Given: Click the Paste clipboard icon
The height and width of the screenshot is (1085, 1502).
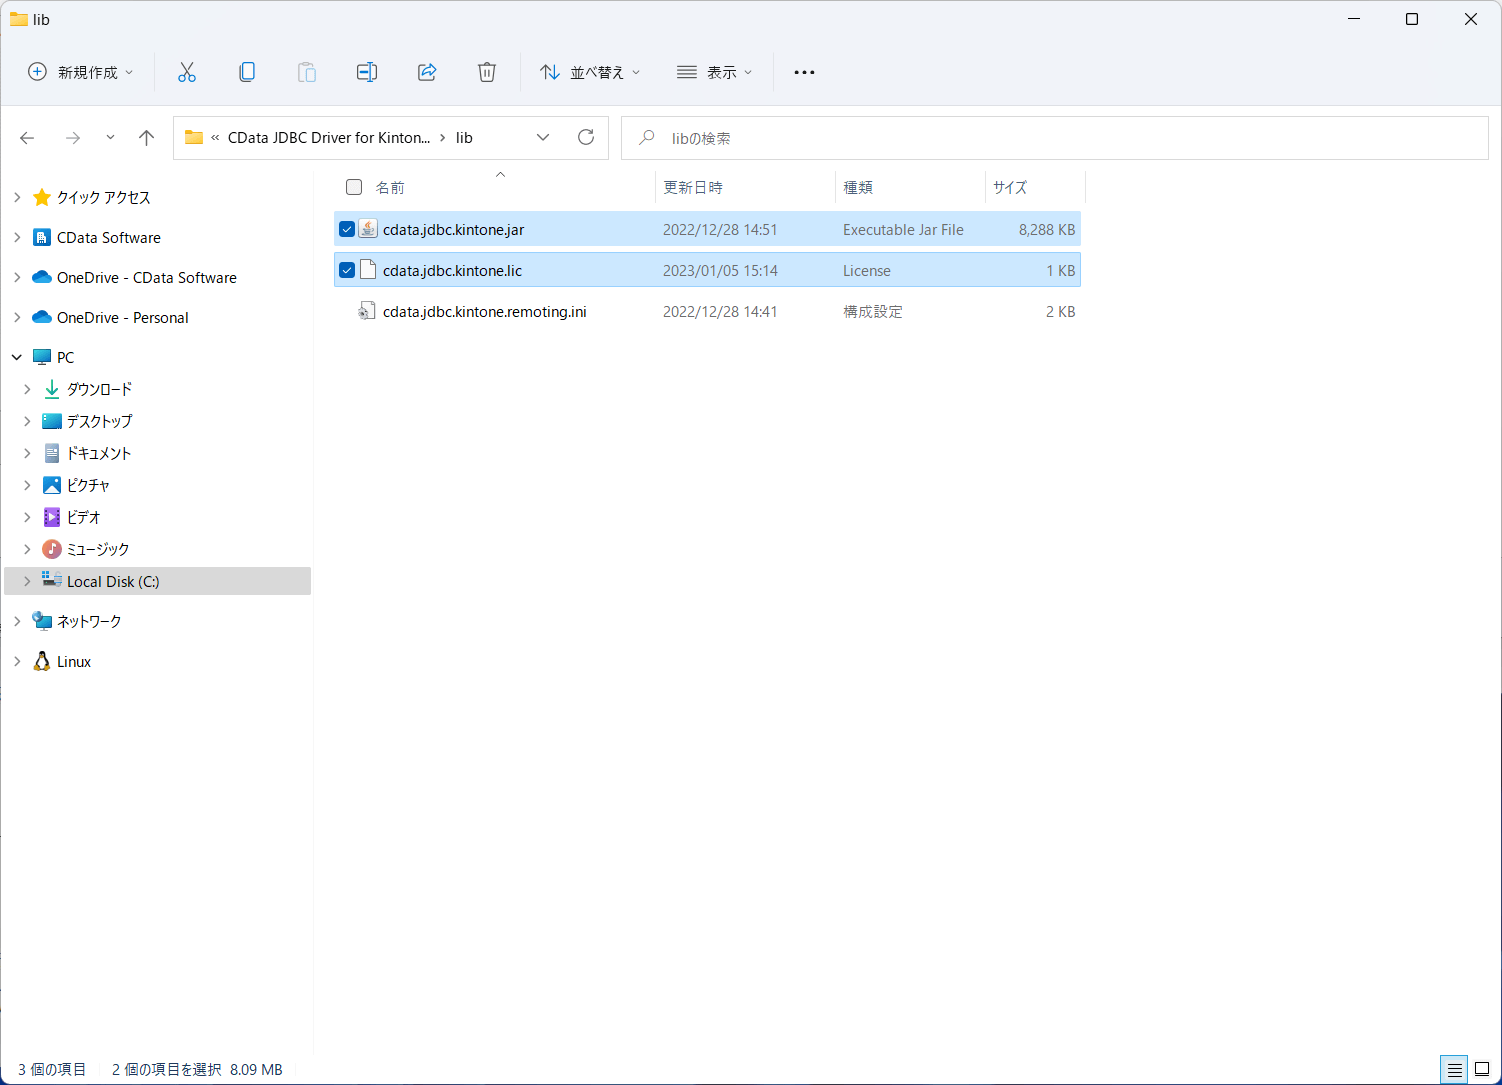Looking at the screenshot, I should (x=307, y=72).
